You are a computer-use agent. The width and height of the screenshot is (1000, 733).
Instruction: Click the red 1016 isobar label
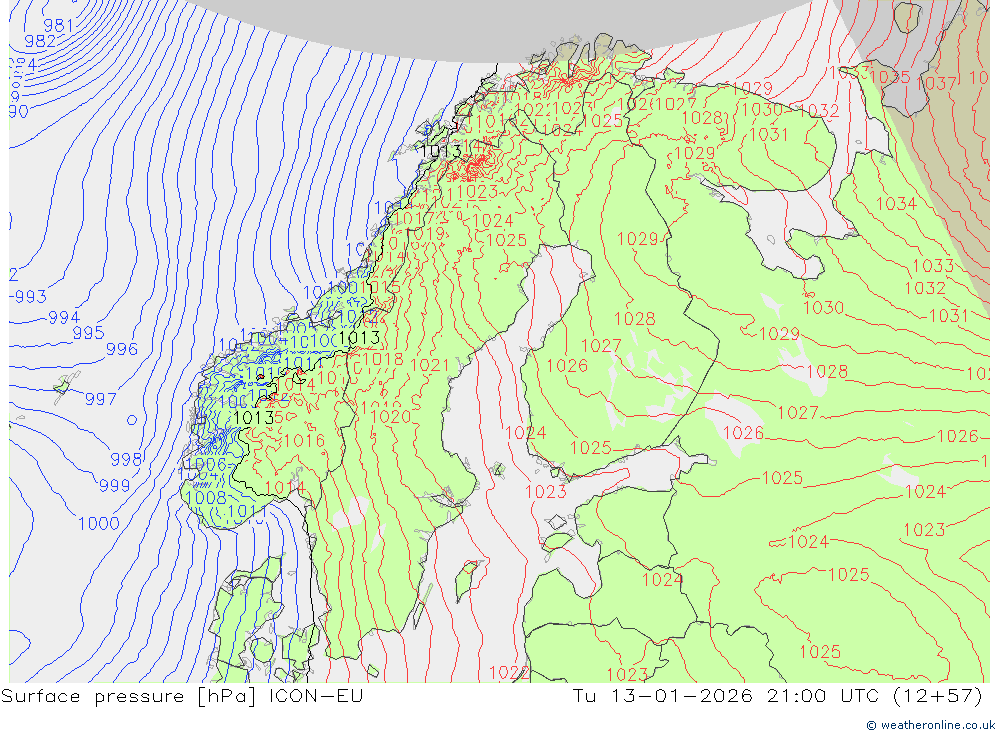(x=304, y=441)
